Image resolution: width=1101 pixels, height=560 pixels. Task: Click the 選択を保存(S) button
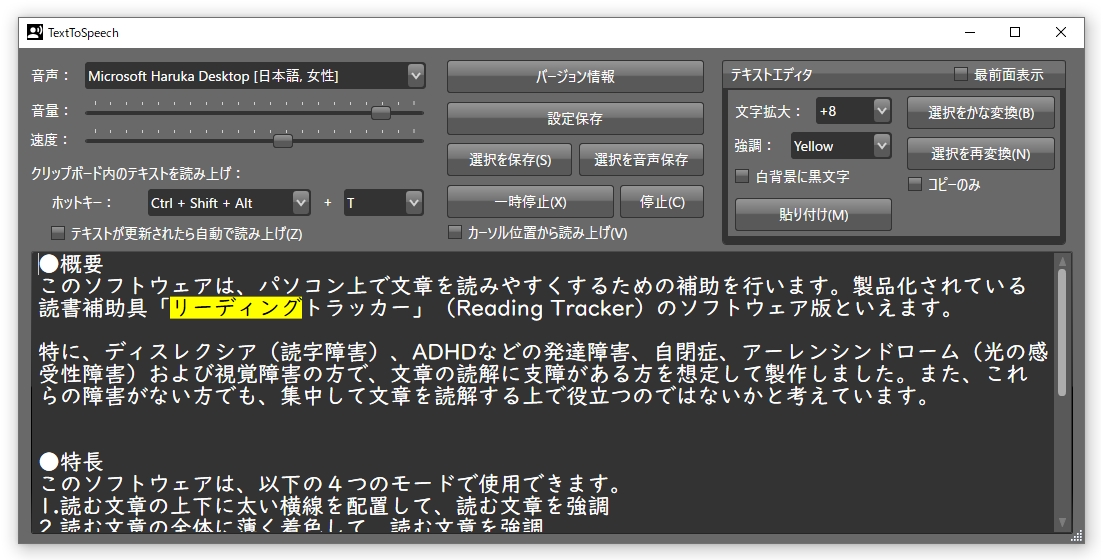[x=510, y=160]
